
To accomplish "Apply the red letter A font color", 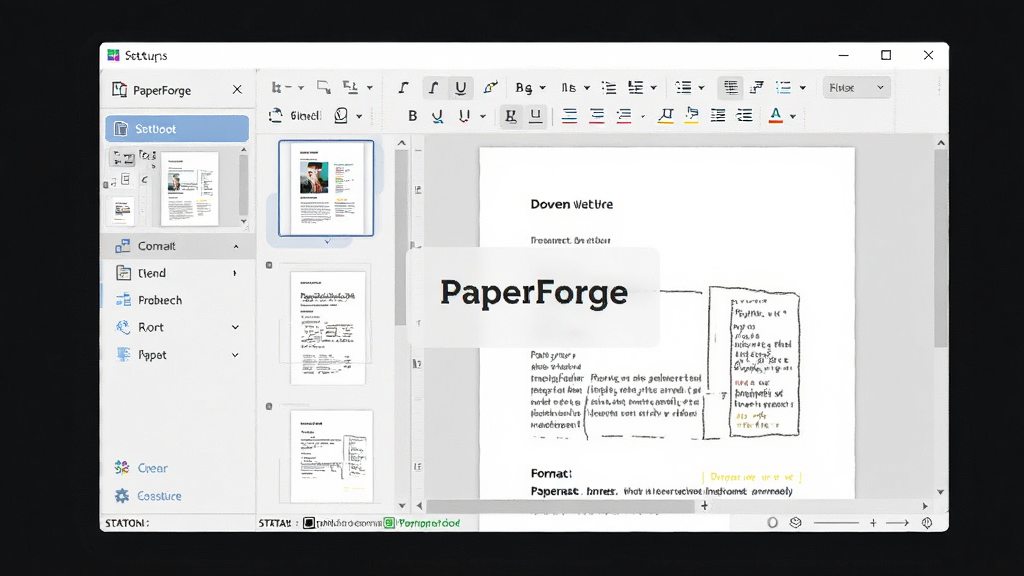I will click(x=775, y=116).
